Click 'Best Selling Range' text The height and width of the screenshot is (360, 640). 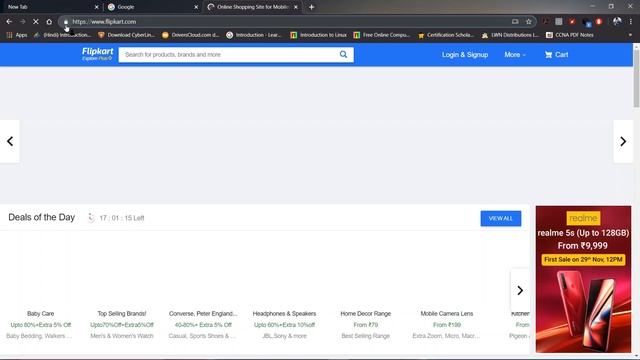click(366, 336)
